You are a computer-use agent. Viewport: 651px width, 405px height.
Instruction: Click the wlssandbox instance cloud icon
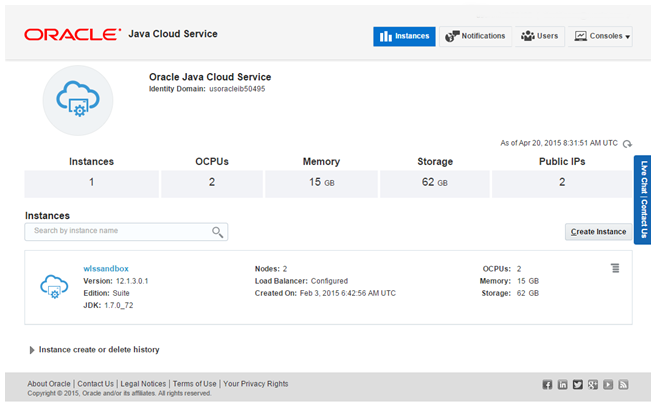(x=53, y=285)
